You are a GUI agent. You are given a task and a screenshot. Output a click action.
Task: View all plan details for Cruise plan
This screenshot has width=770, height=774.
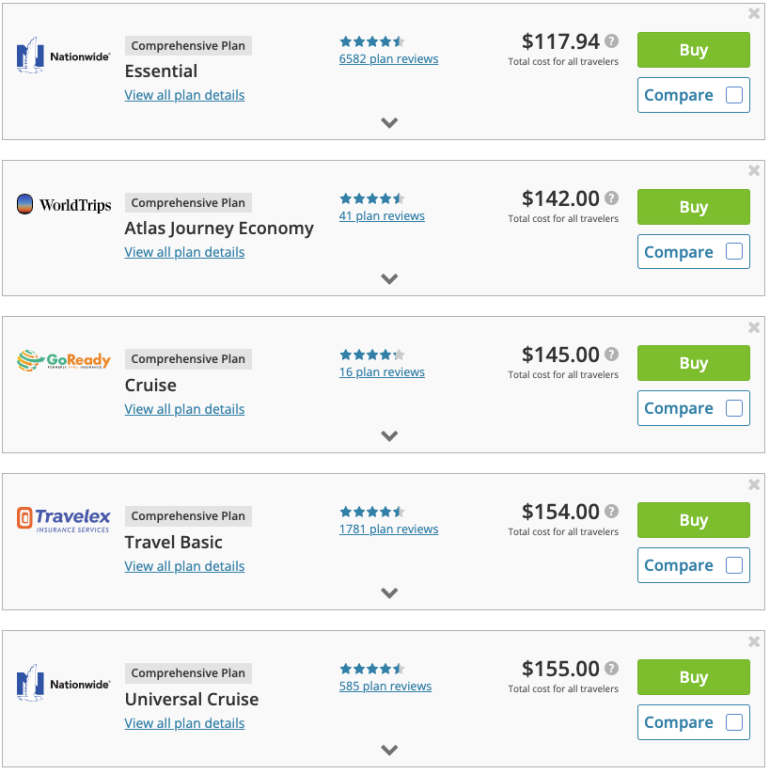tap(184, 409)
